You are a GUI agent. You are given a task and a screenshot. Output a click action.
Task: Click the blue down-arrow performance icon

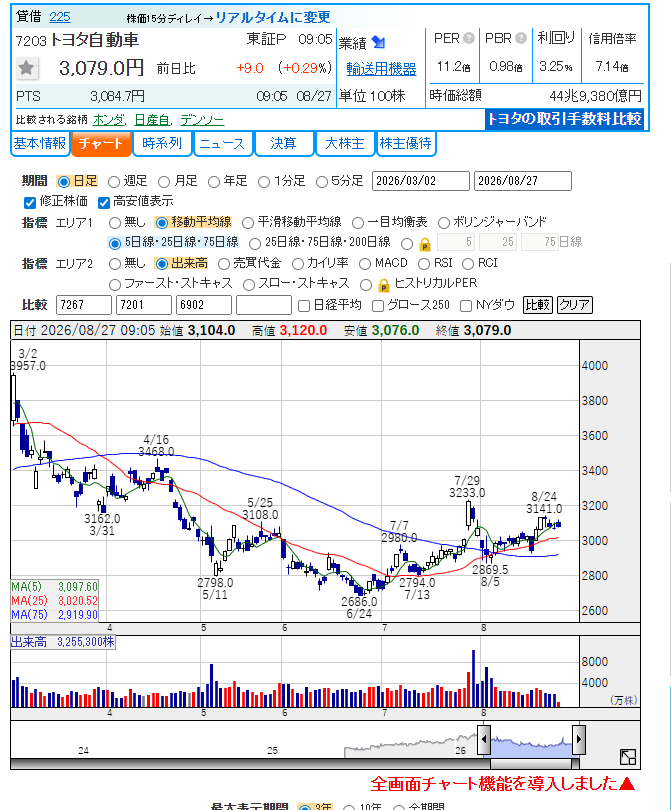pyautogui.click(x=379, y=42)
